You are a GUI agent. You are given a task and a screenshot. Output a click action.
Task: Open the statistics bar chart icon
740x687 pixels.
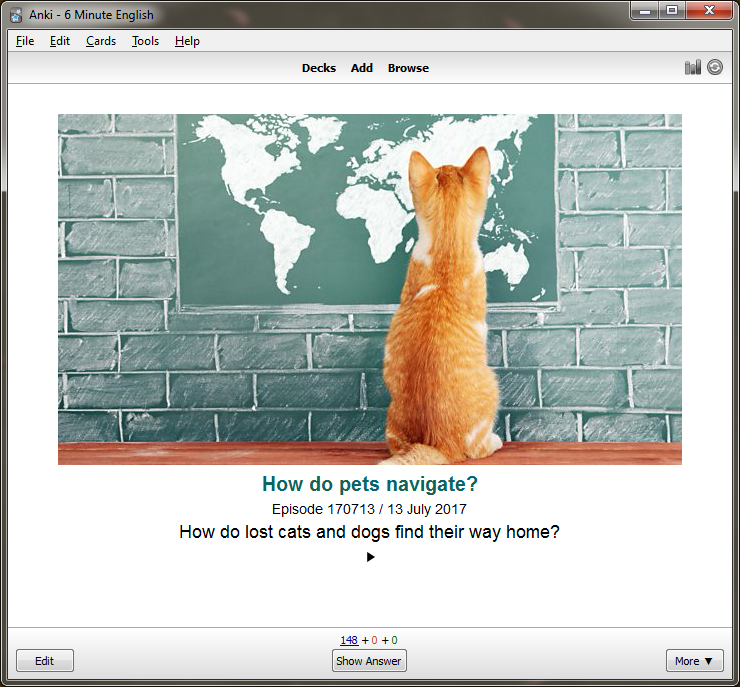click(x=692, y=67)
